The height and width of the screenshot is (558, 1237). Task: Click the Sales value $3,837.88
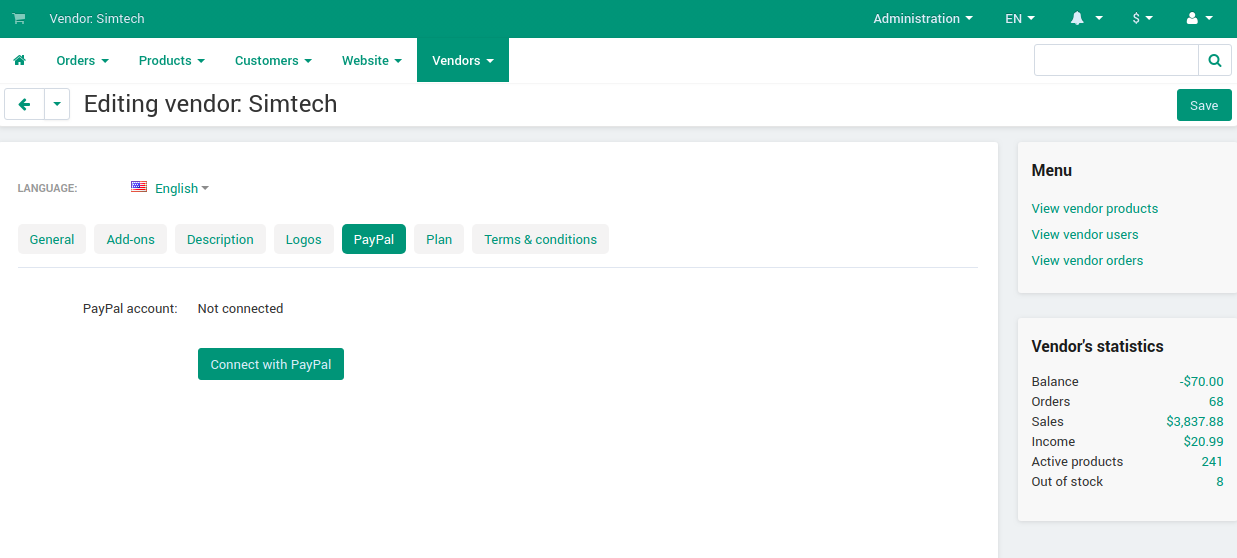tap(1195, 421)
